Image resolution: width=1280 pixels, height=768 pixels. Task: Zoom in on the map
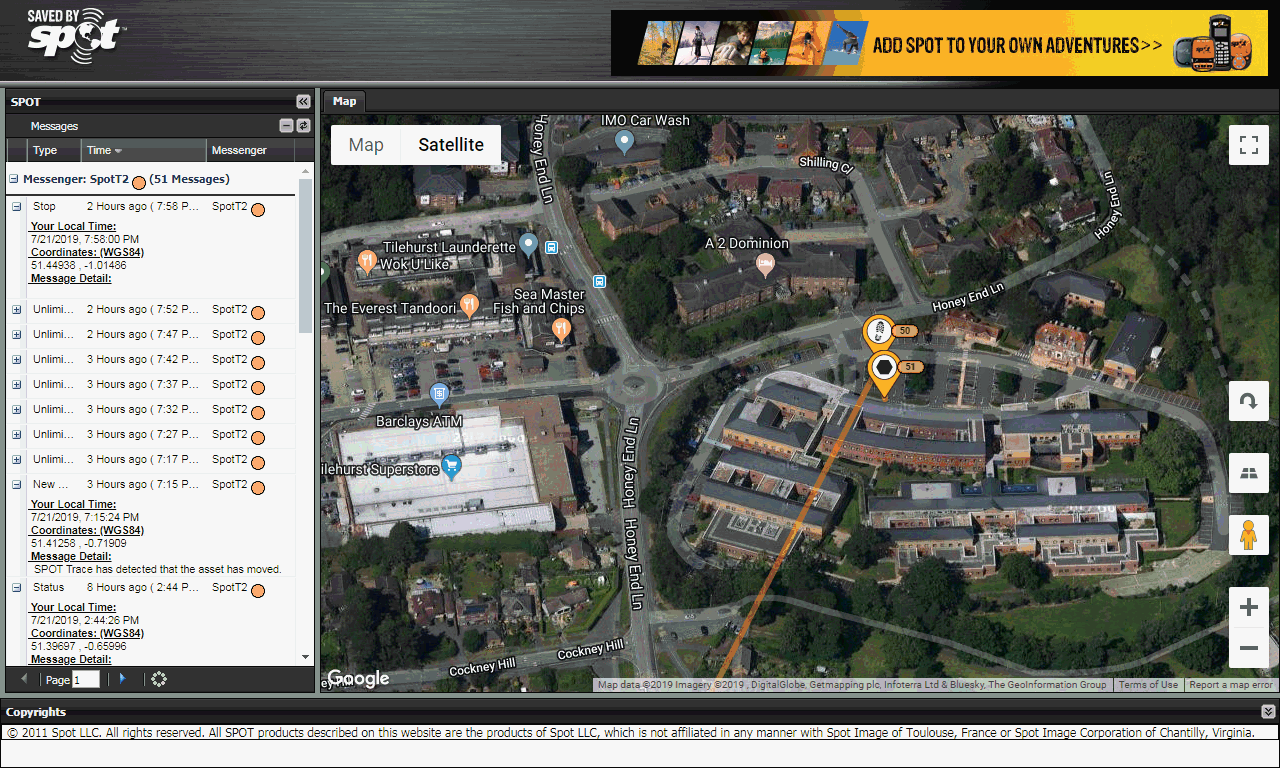pyautogui.click(x=1248, y=607)
